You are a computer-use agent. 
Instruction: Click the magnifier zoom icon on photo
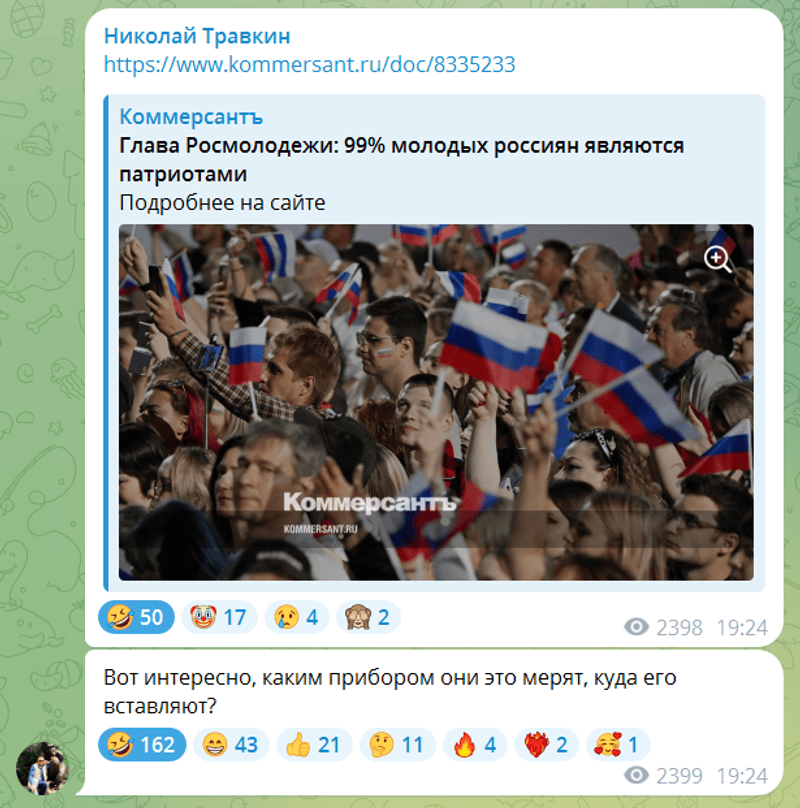coord(718,259)
